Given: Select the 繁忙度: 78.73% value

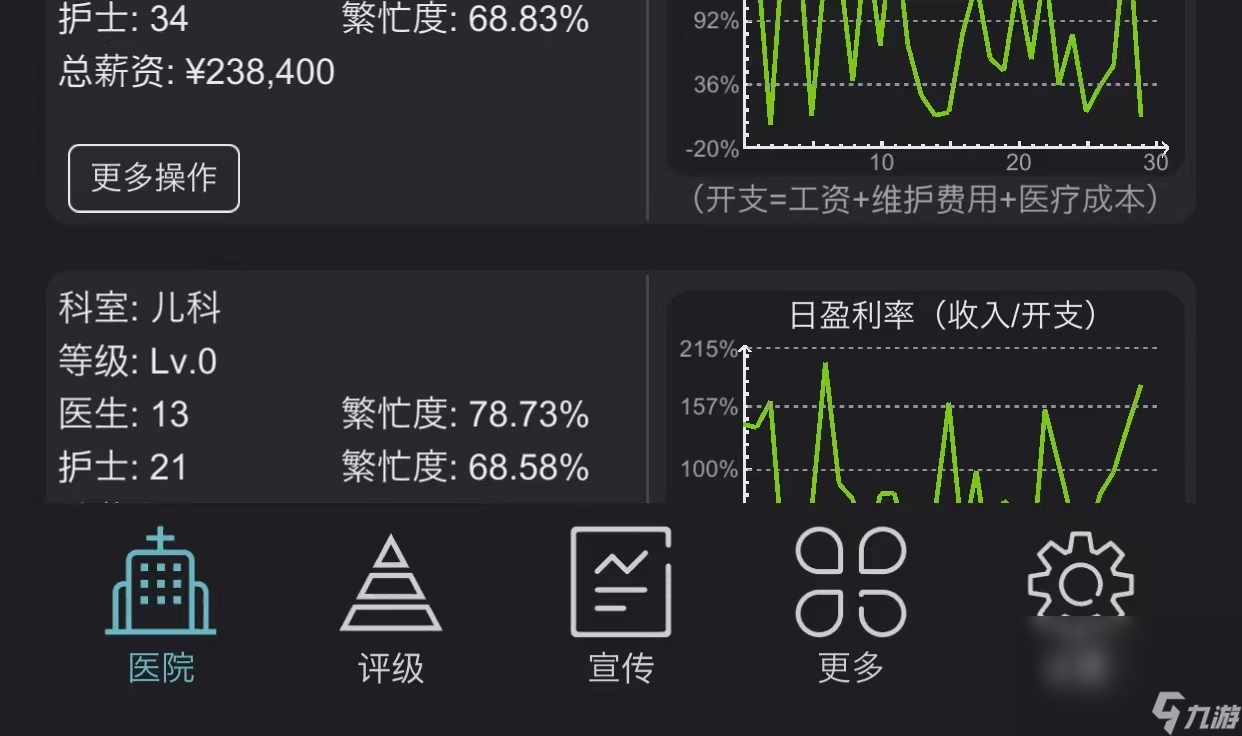Looking at the screenshot, I should [465, 414].
